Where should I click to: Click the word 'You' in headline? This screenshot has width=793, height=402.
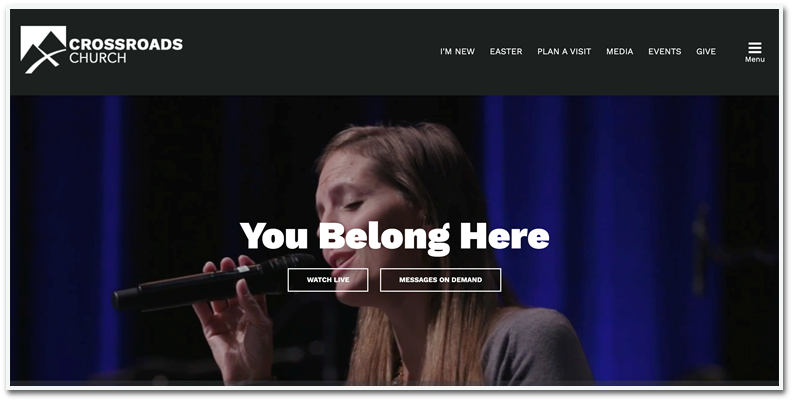pos(274,237)
